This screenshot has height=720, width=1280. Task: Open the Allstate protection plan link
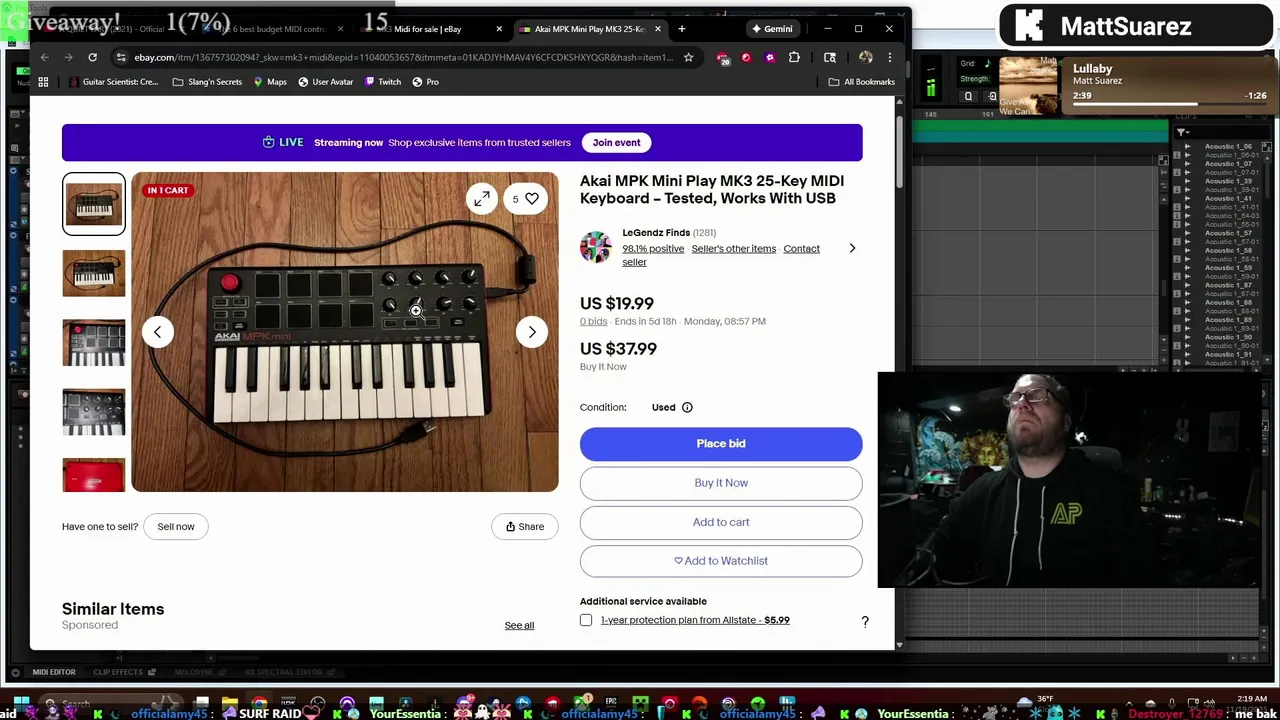(695, 620)
